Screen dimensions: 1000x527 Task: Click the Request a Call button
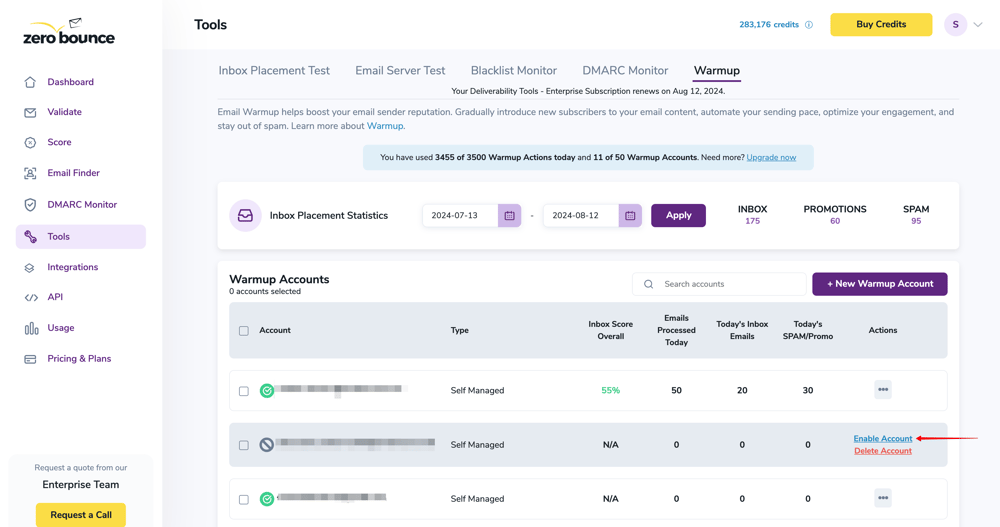[x=80, y=515]
